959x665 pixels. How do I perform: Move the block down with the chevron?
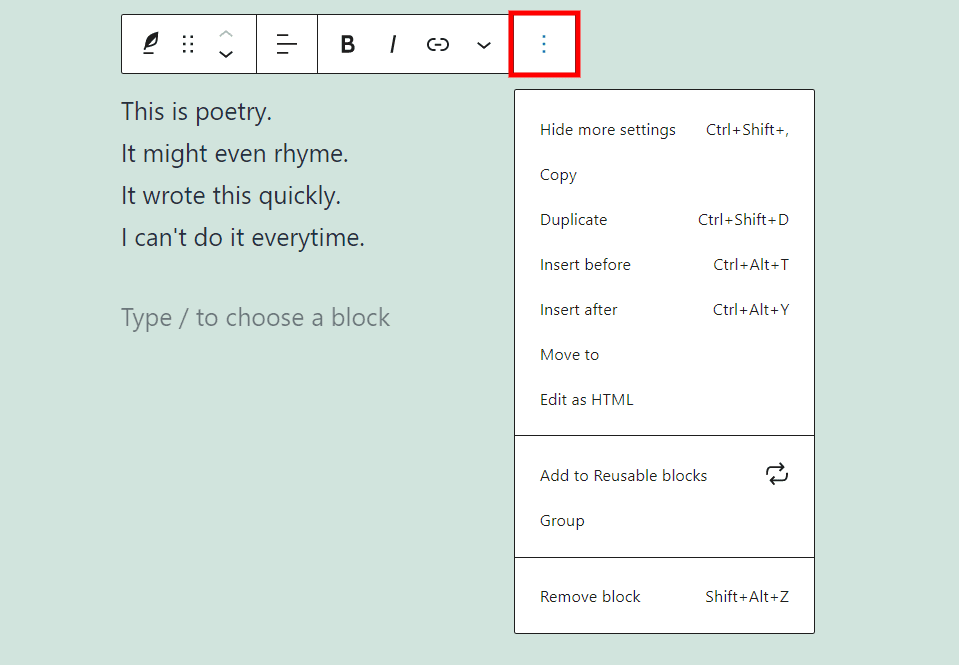226,55
